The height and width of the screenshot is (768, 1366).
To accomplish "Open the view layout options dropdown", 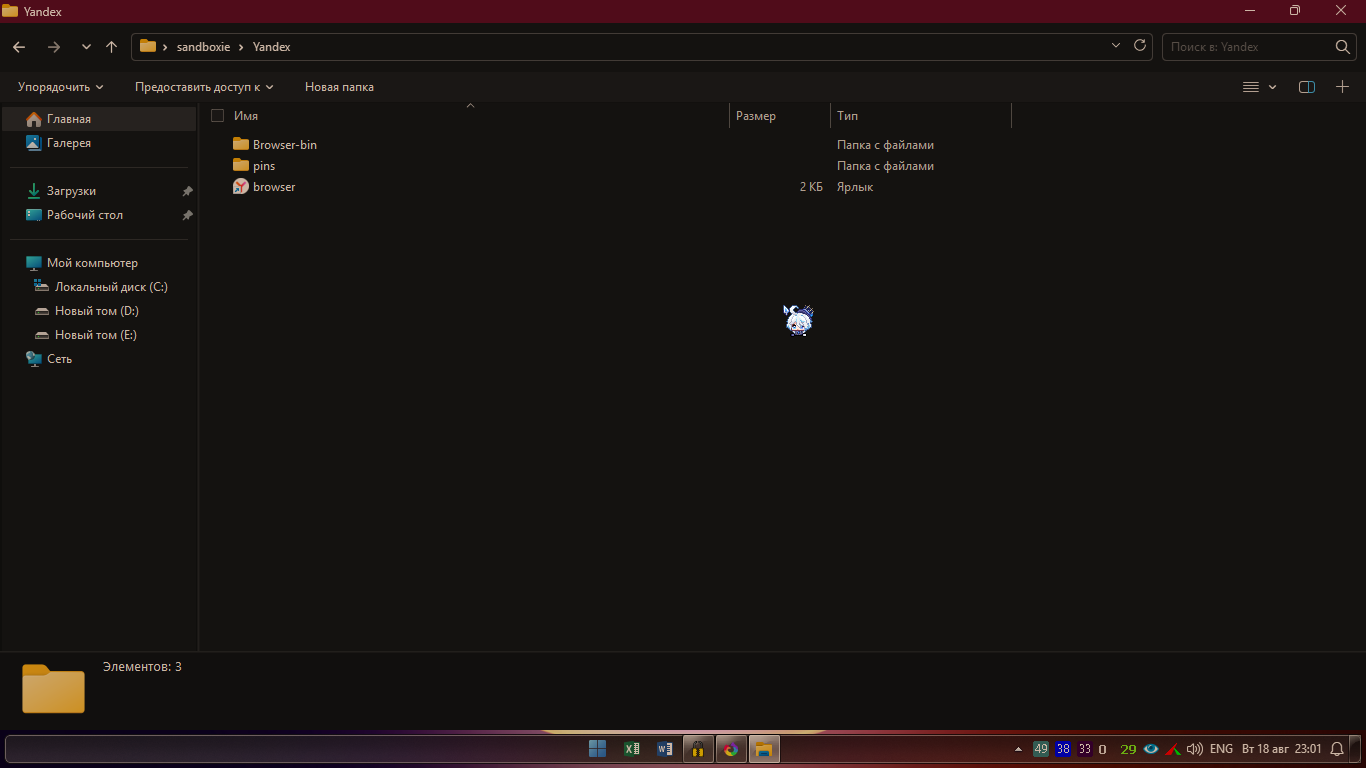I will click(1260, 87).
